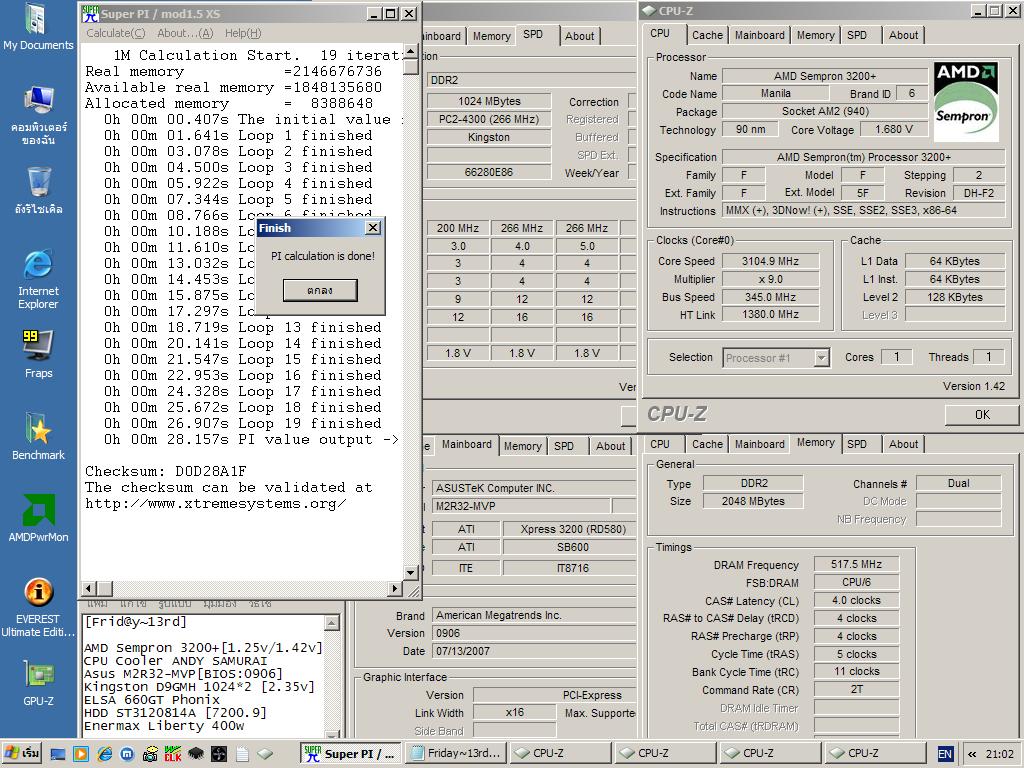The image size is (1024, 768).
Task: Click Super PI vertical scrollbar down arrow
Action: [x=410, y=572]
